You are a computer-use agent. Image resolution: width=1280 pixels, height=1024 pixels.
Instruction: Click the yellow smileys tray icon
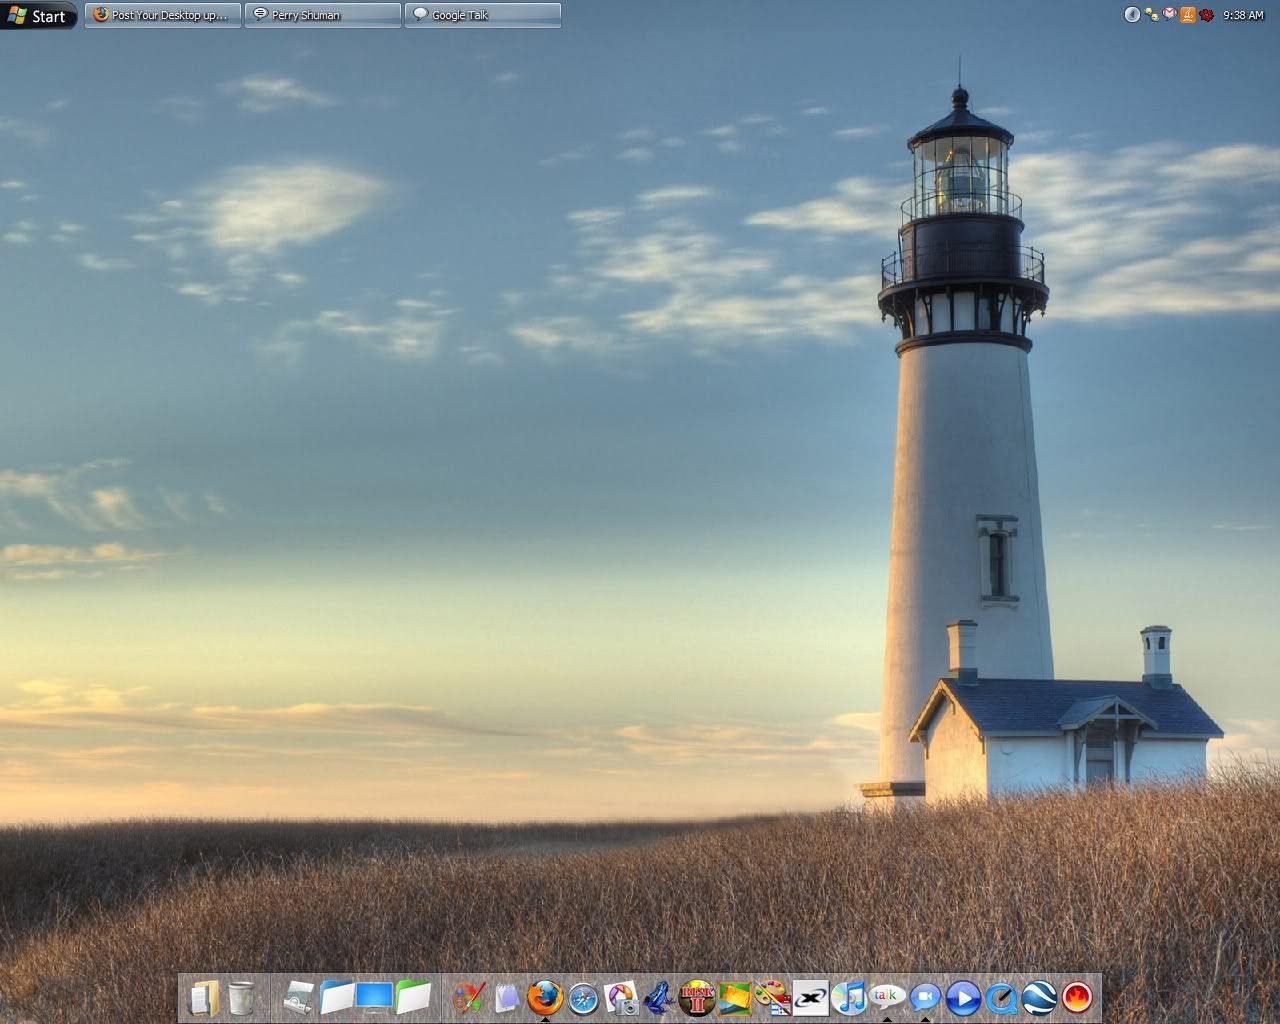point(1151,15)
